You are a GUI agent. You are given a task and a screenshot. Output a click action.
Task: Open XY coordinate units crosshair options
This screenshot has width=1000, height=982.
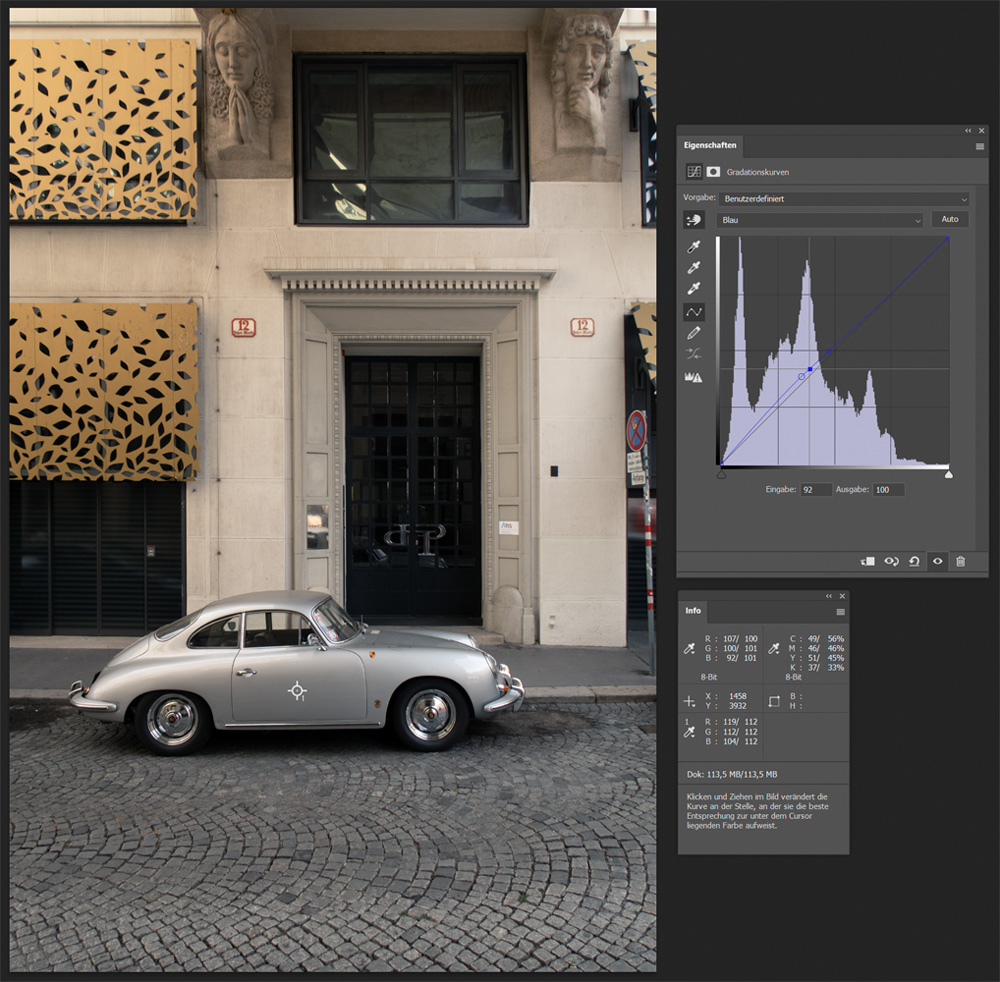point(689,701)
